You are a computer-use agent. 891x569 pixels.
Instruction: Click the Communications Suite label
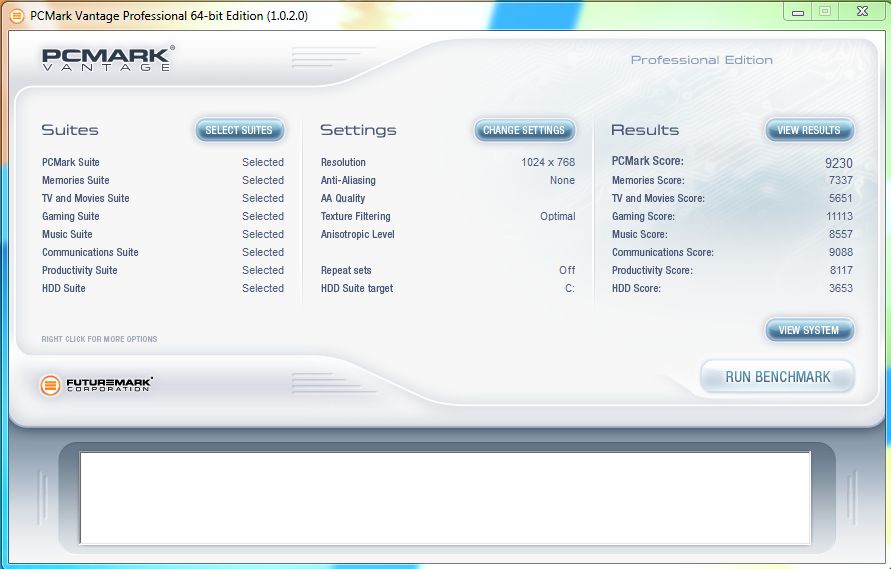(90, 252)
